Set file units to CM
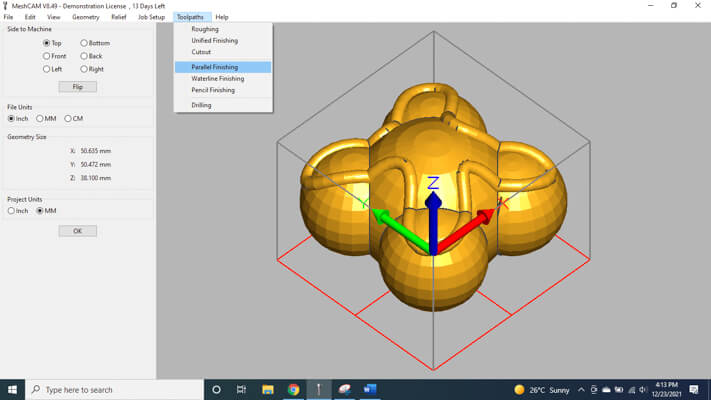Image resolution: width=711 pixels, height=400 pixels. (x=68, y=118)
